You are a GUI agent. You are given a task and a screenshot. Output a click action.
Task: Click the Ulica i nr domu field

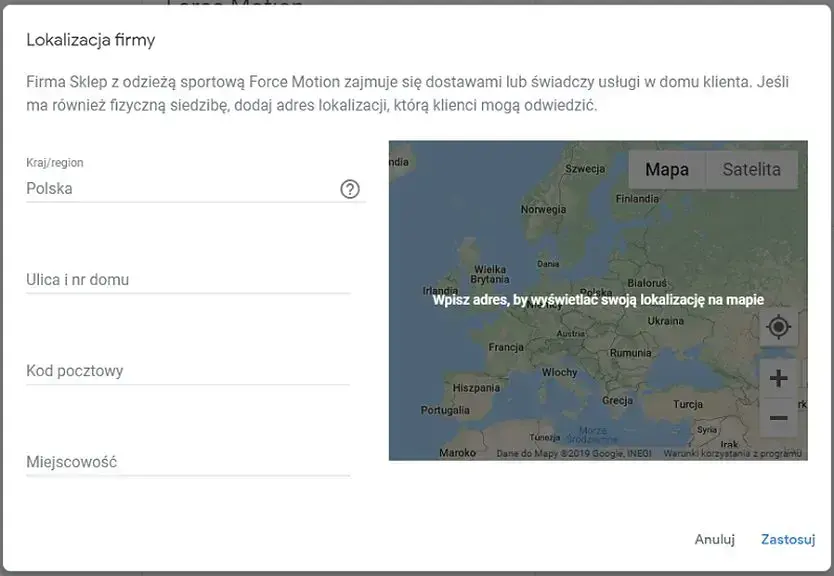[188, 280]
